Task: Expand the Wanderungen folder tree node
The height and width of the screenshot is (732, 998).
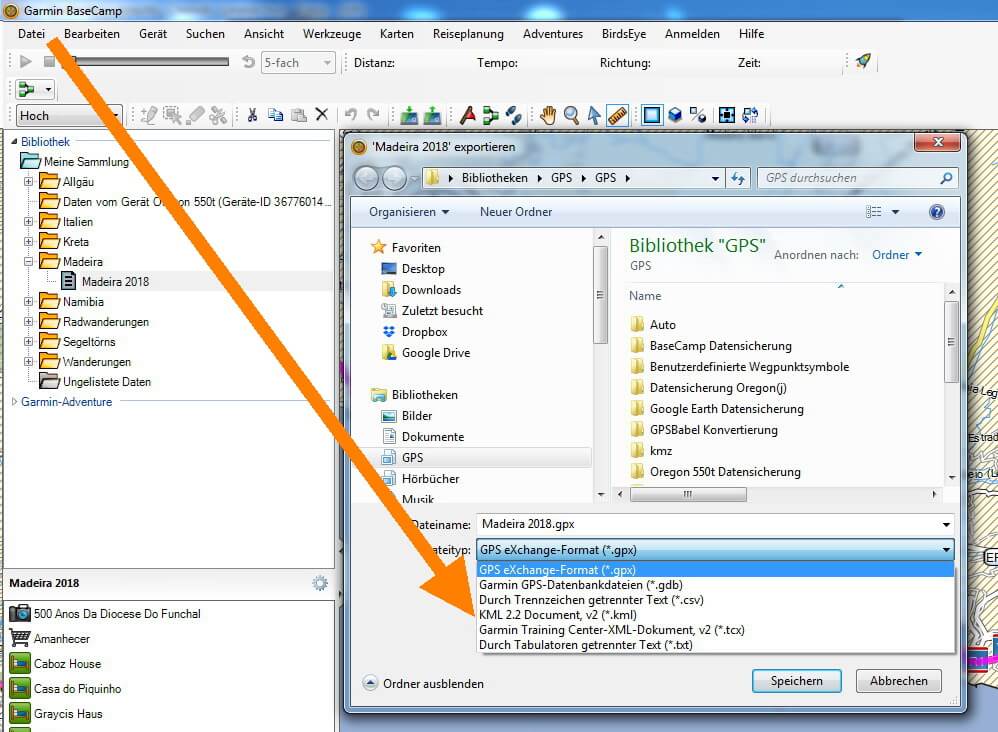Action: pyautogui.click(x=29, y=362)
